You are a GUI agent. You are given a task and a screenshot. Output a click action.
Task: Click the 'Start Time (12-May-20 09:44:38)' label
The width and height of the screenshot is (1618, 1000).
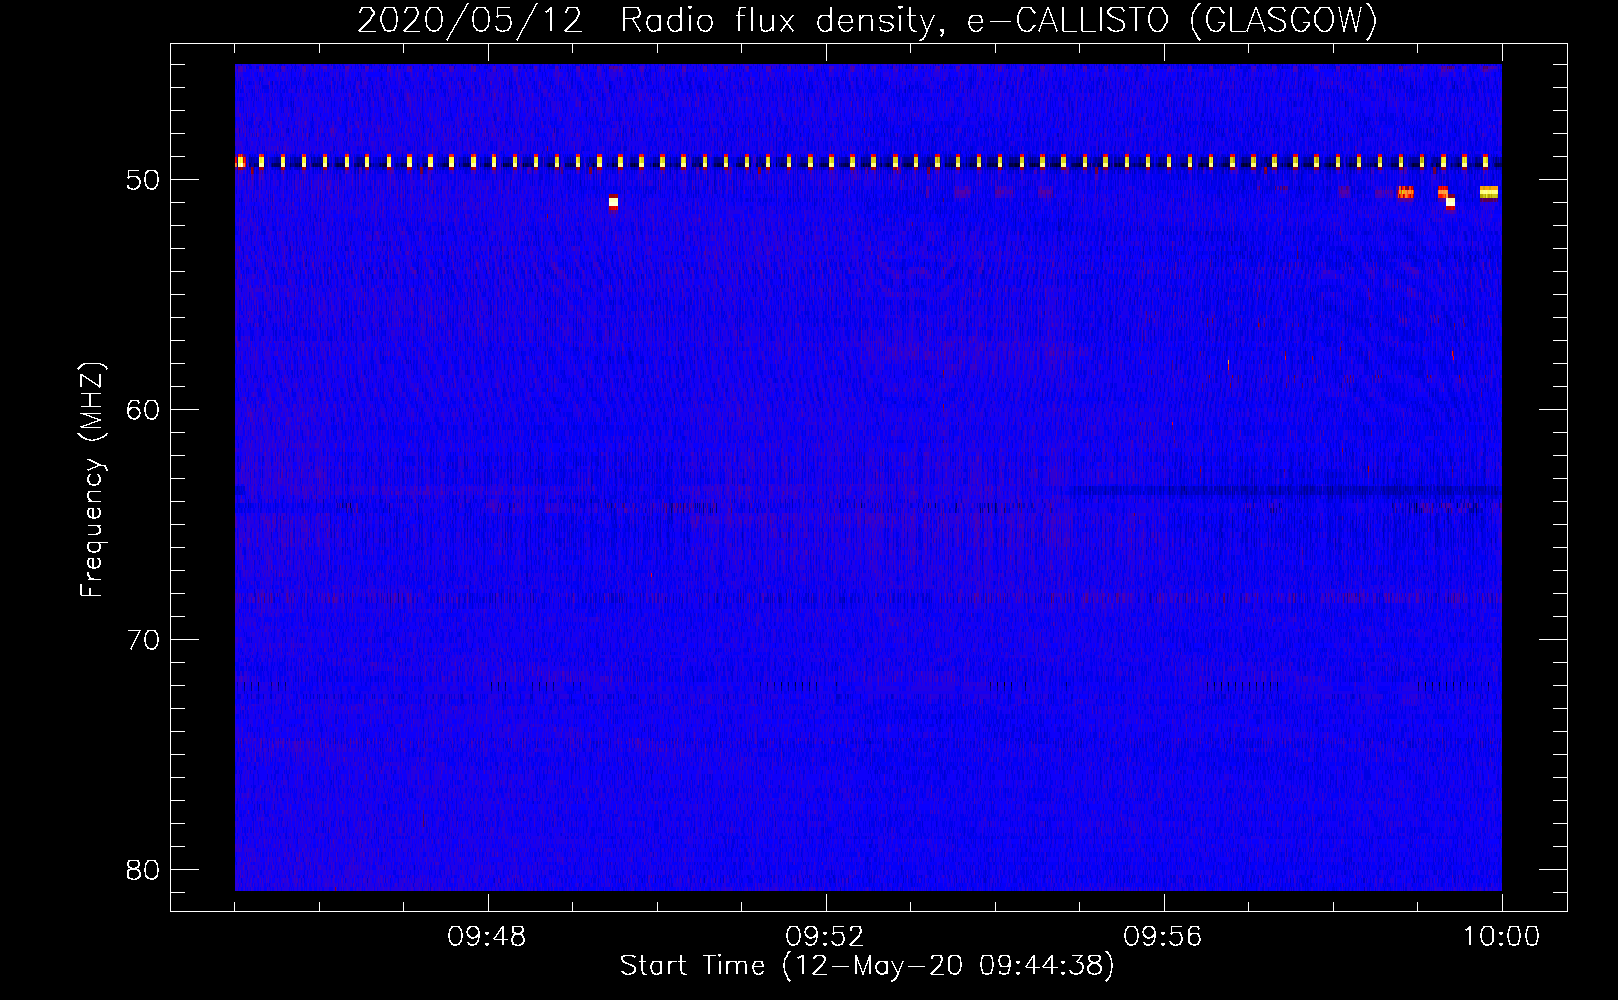pyautogui.click(x=867, y=966)
